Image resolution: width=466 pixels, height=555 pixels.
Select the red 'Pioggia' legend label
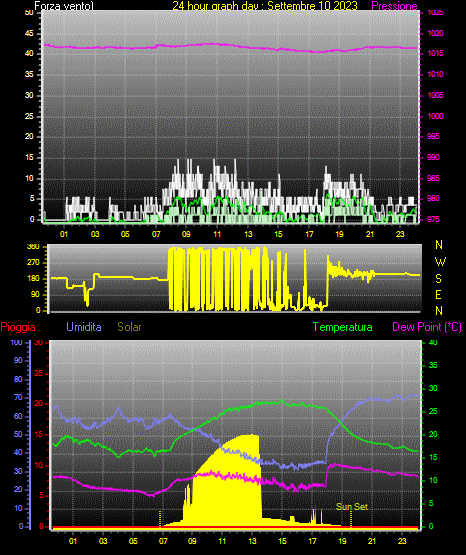(x=18, y=327)
